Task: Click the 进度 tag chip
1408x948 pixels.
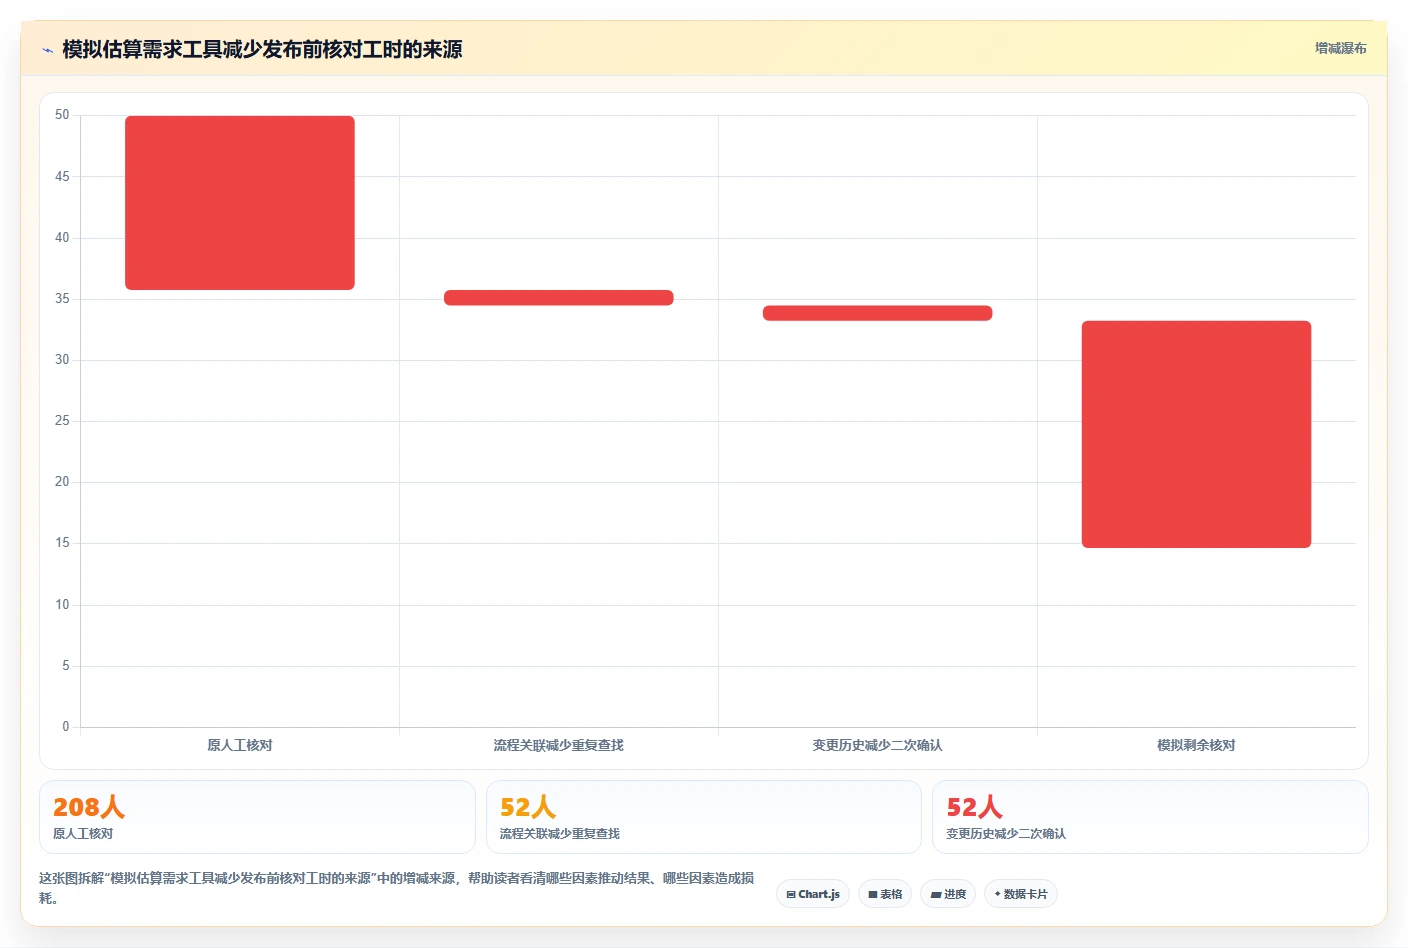Action: [x=948, y=894]
